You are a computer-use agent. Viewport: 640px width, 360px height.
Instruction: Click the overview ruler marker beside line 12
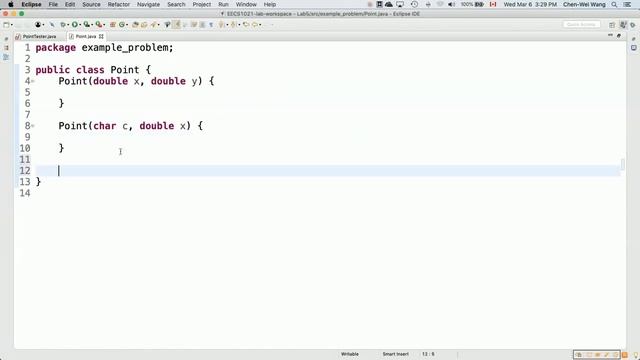click(622, 164)
